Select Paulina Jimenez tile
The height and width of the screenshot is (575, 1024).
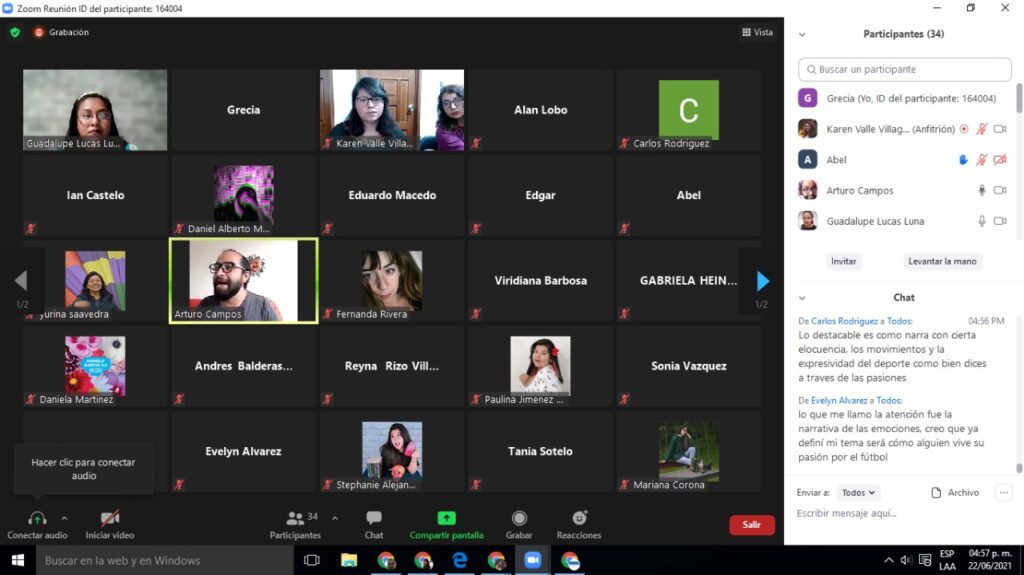540,366
